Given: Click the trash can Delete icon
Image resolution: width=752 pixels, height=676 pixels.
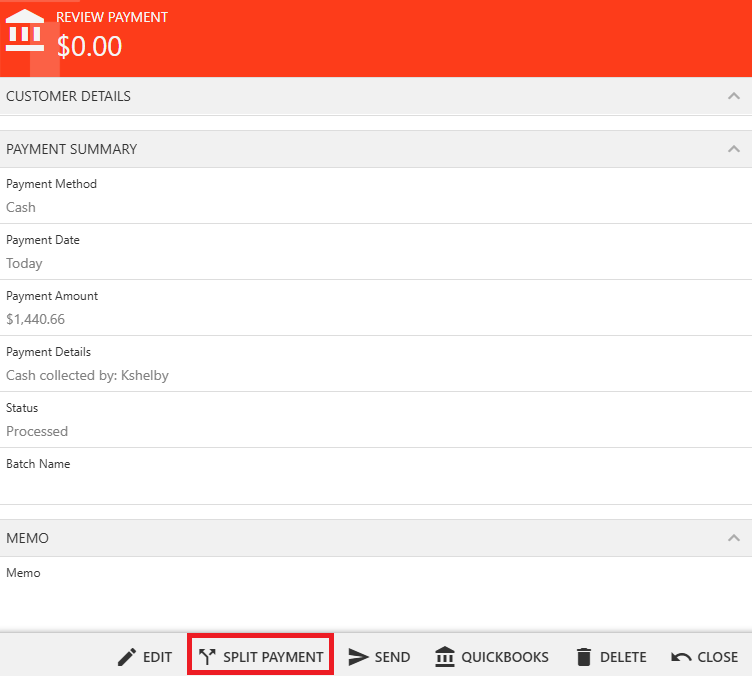Looking at the screenshot, I should tap(584, 657).
